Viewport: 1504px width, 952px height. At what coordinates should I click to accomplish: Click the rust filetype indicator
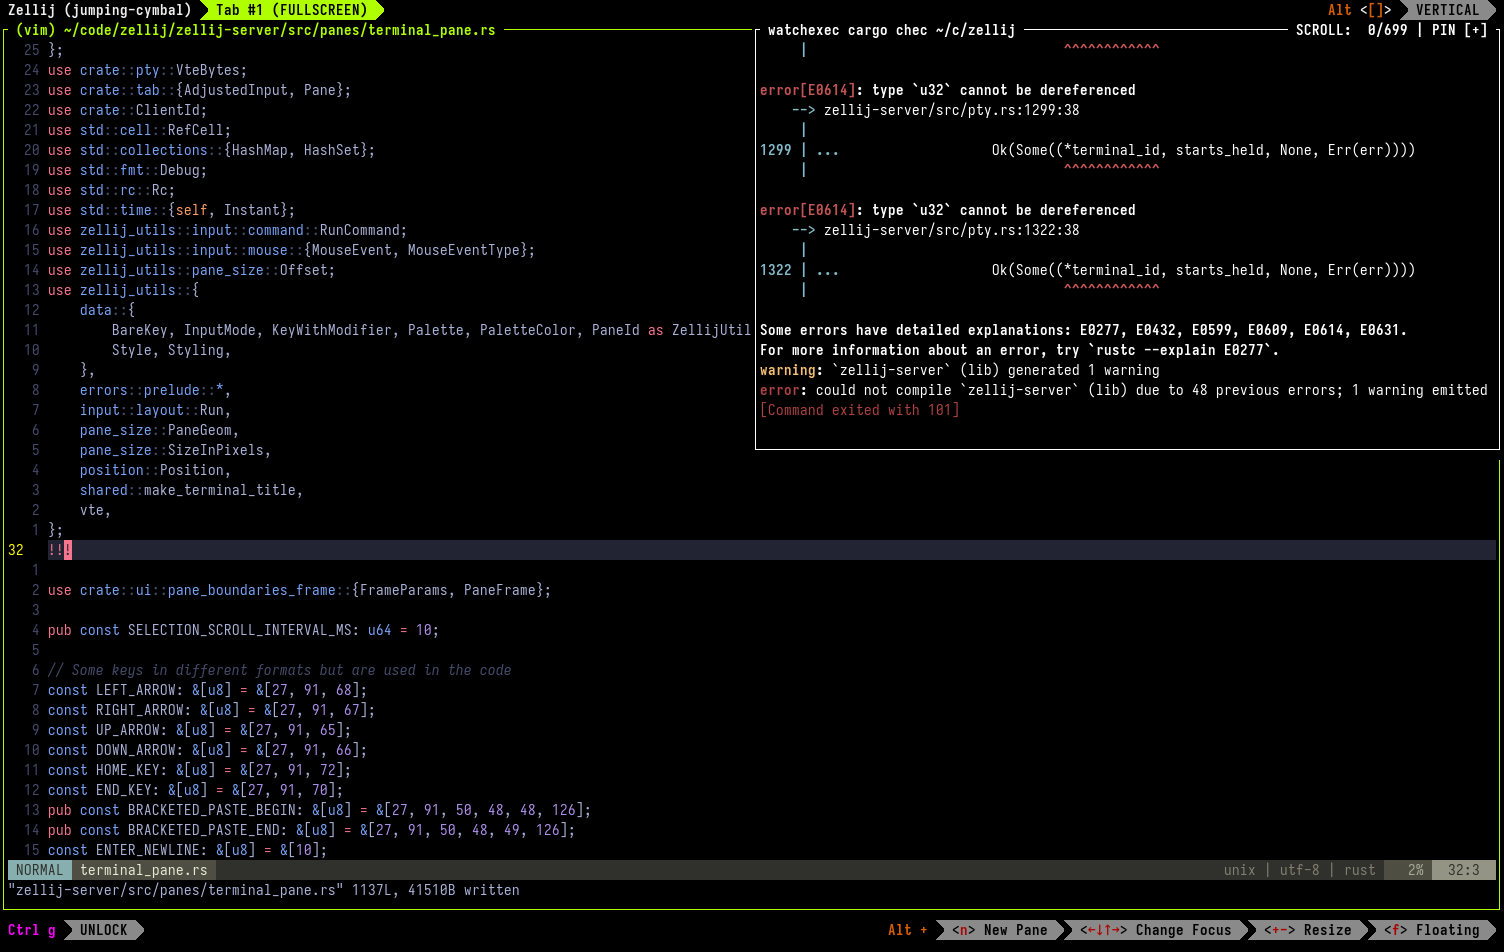[1360, 870]
